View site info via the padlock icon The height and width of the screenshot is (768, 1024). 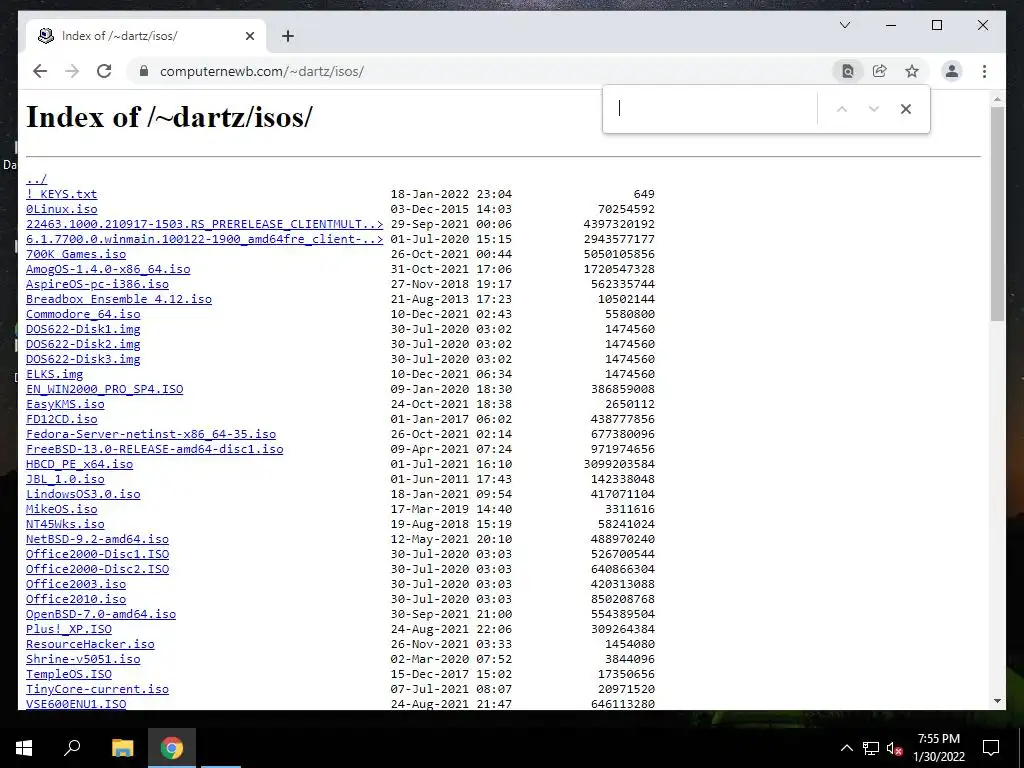pos(144,71)
